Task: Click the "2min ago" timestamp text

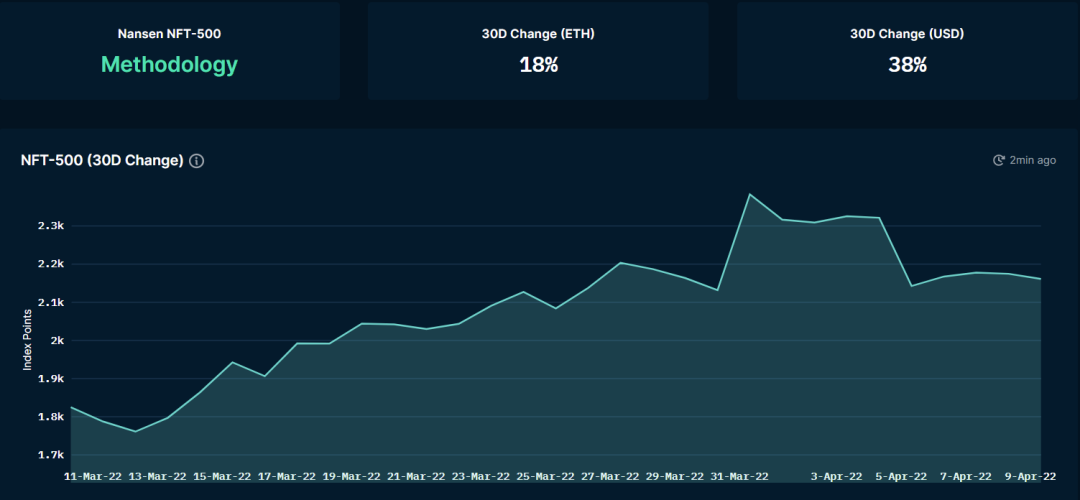Action: point(1032,160)
